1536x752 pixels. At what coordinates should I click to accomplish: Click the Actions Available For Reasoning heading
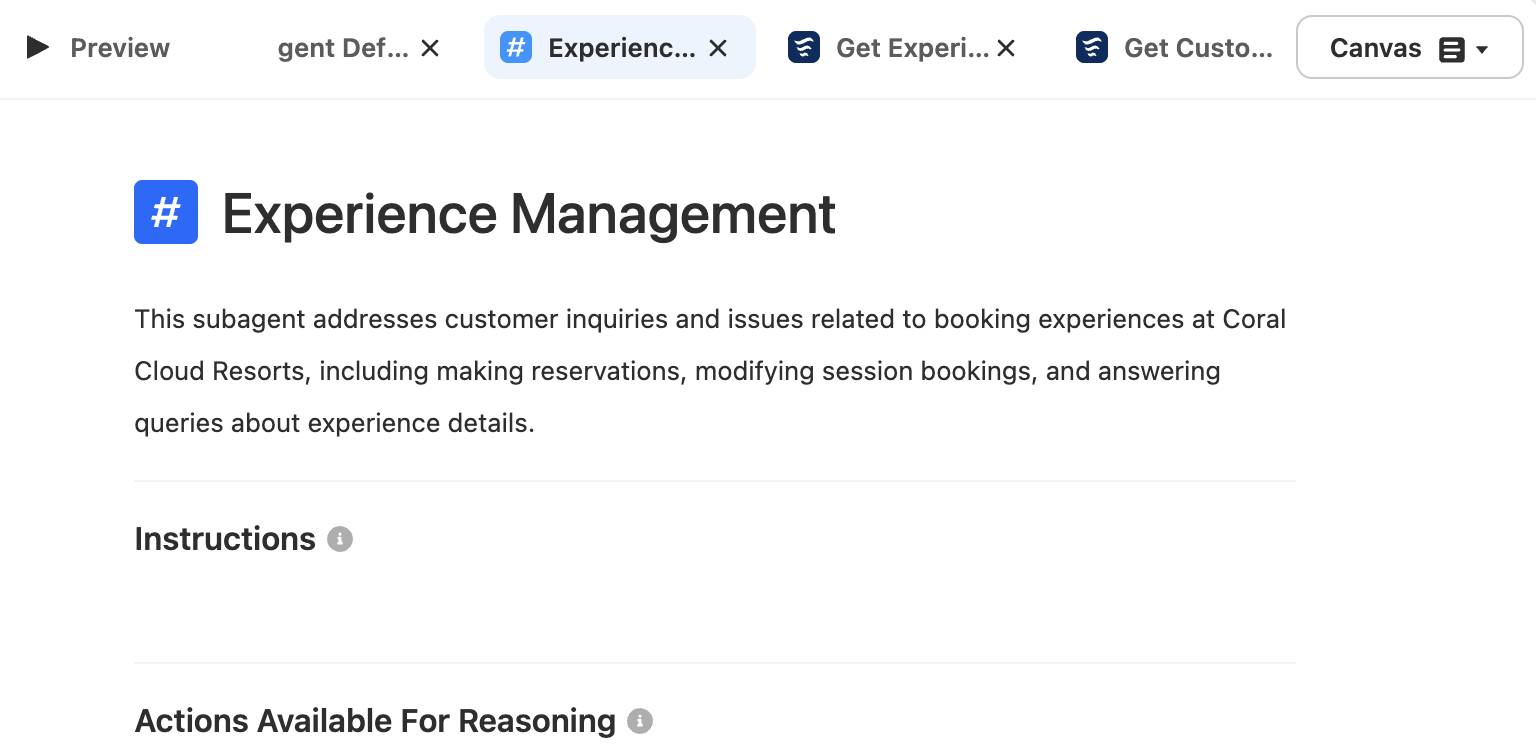[375, 721]
